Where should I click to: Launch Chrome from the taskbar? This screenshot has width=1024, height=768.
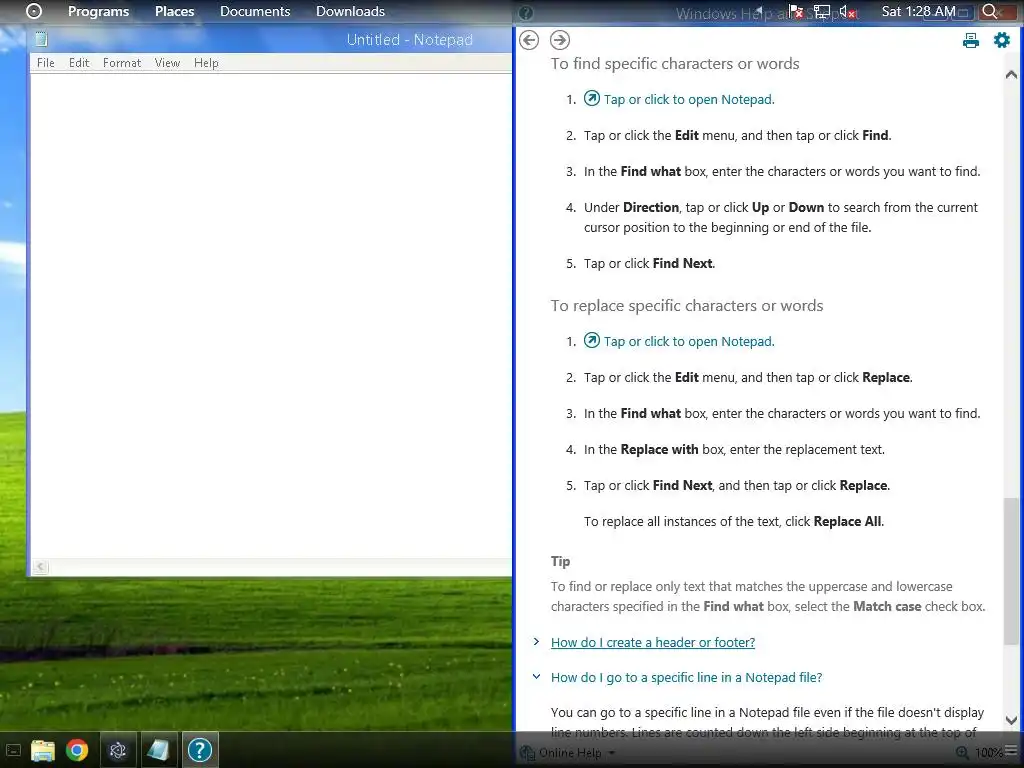pos(77,750)
